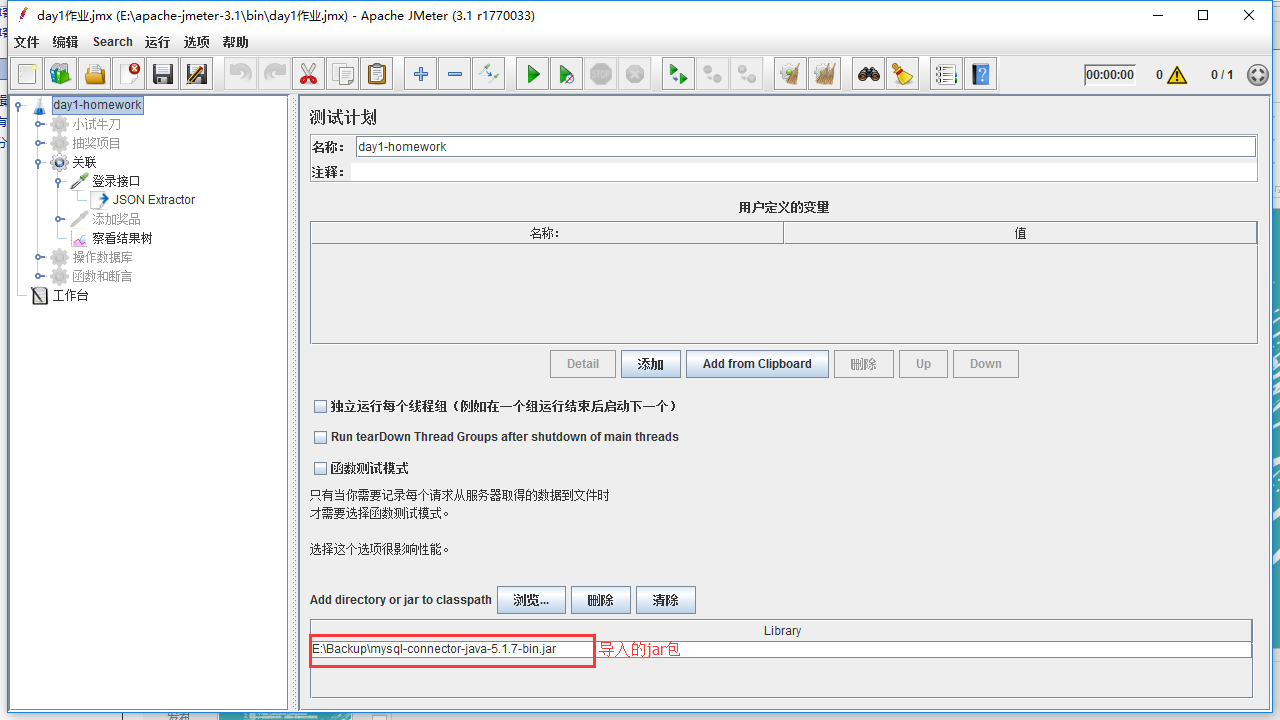Click 删除 next to the 浏览 button
The image size is (1280, 720).
coord(601,600)
